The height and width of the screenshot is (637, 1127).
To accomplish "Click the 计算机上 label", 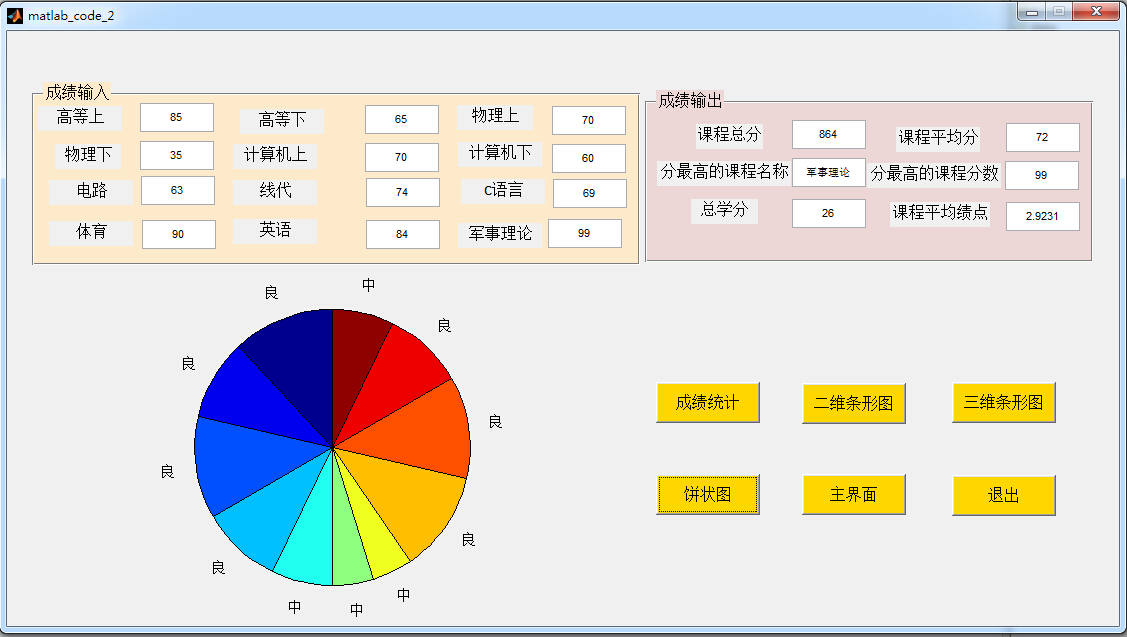I will click(275, 155).
